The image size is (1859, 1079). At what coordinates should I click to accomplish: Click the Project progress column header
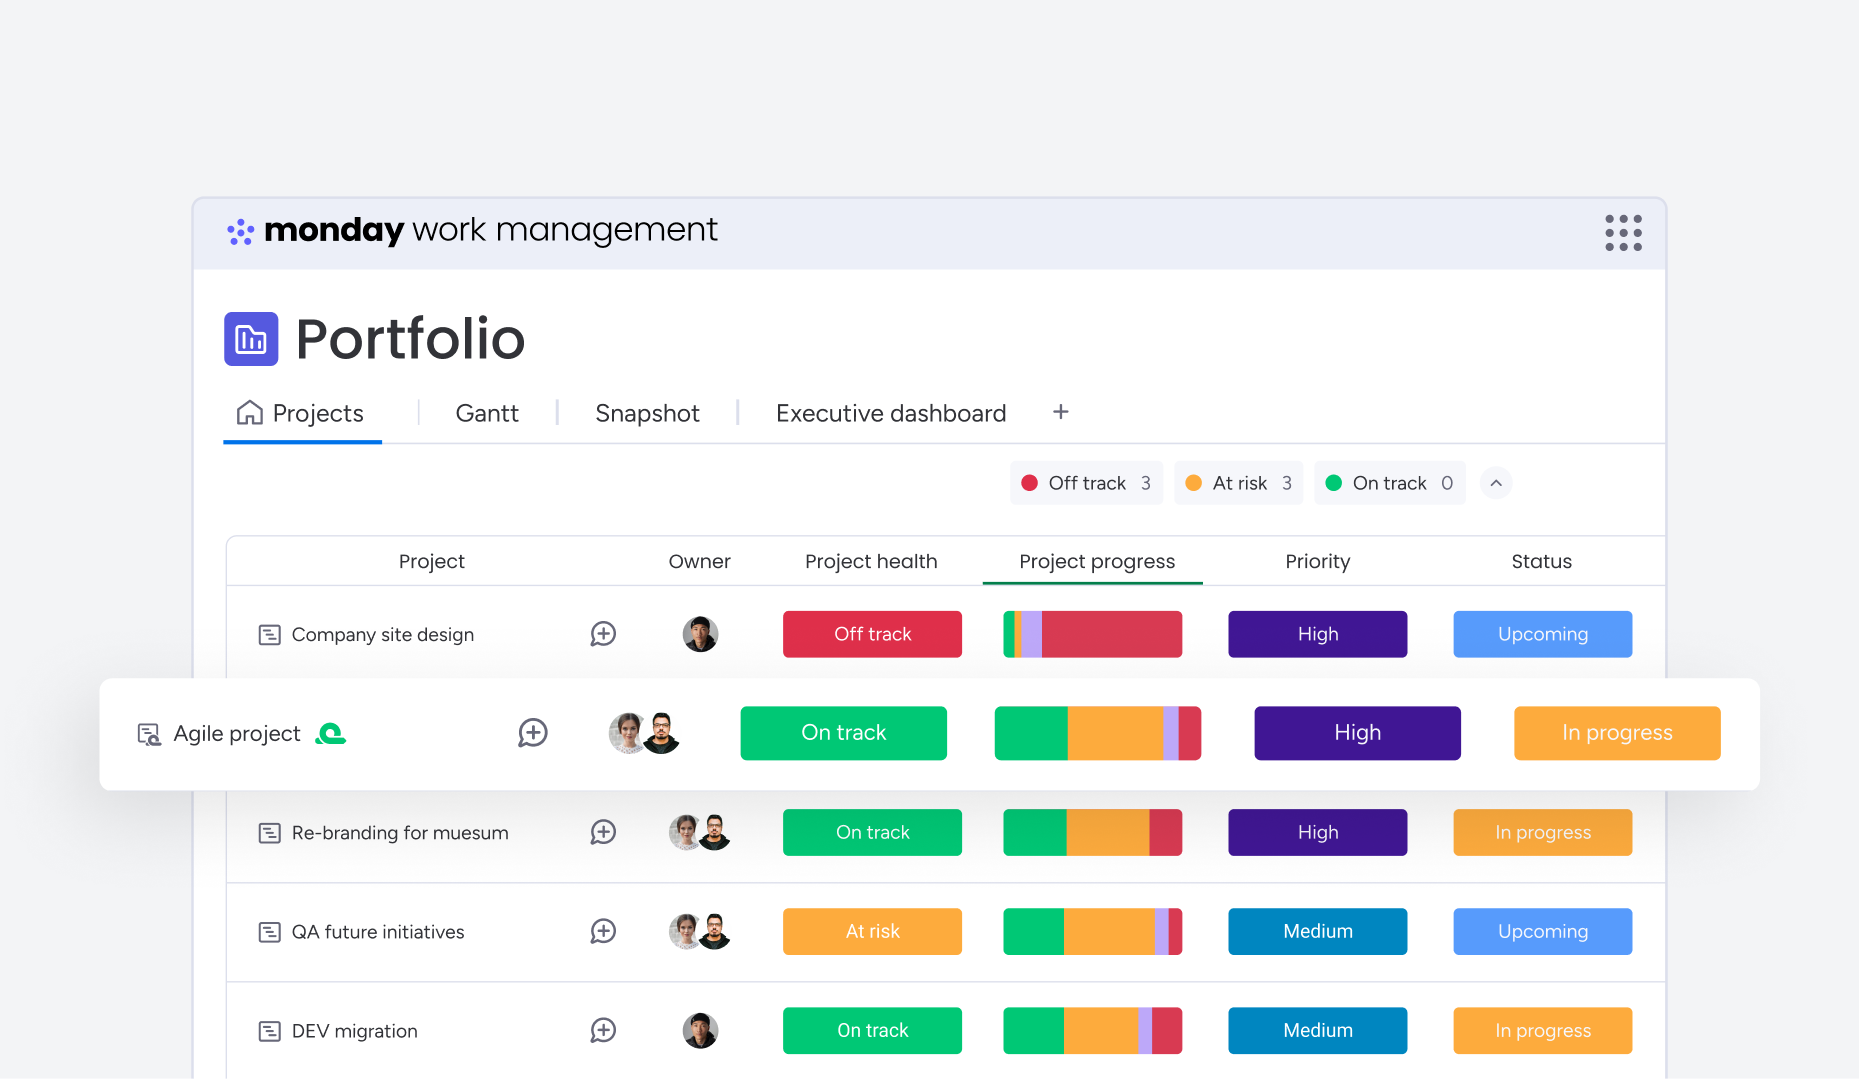click(1097, 561)
